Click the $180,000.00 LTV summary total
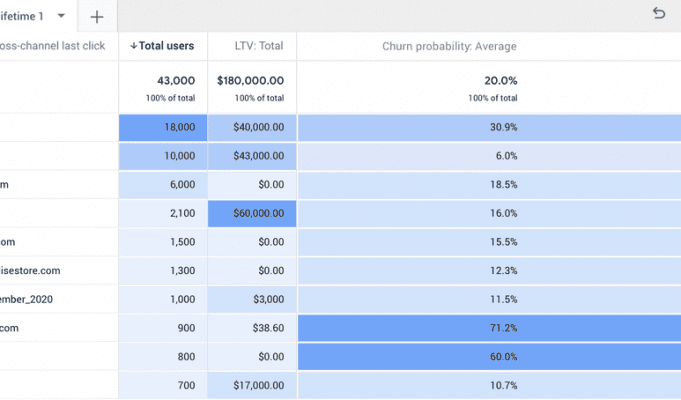681x400 pixels. tap(250, 80)
